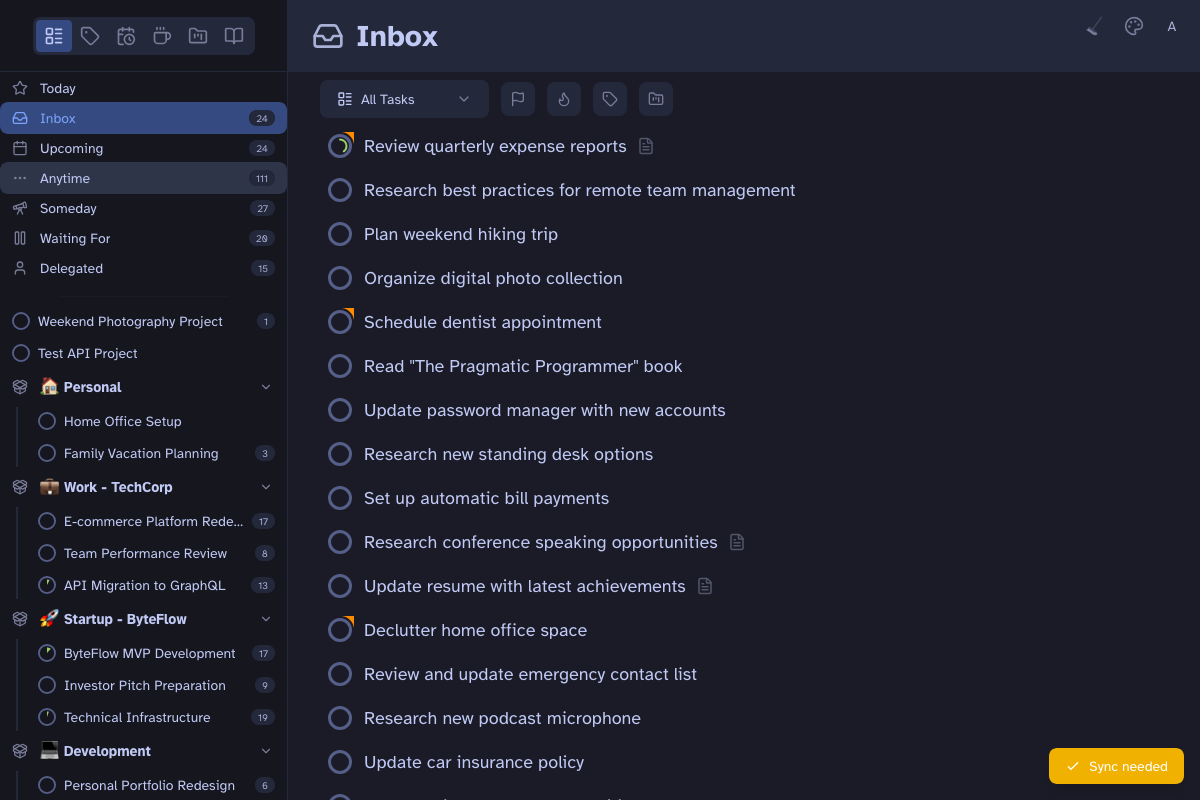Click the open book icon in the sidebar toolbar
Image resolution: width=1200 pixels, height=800 pixels.
point(234,37)
